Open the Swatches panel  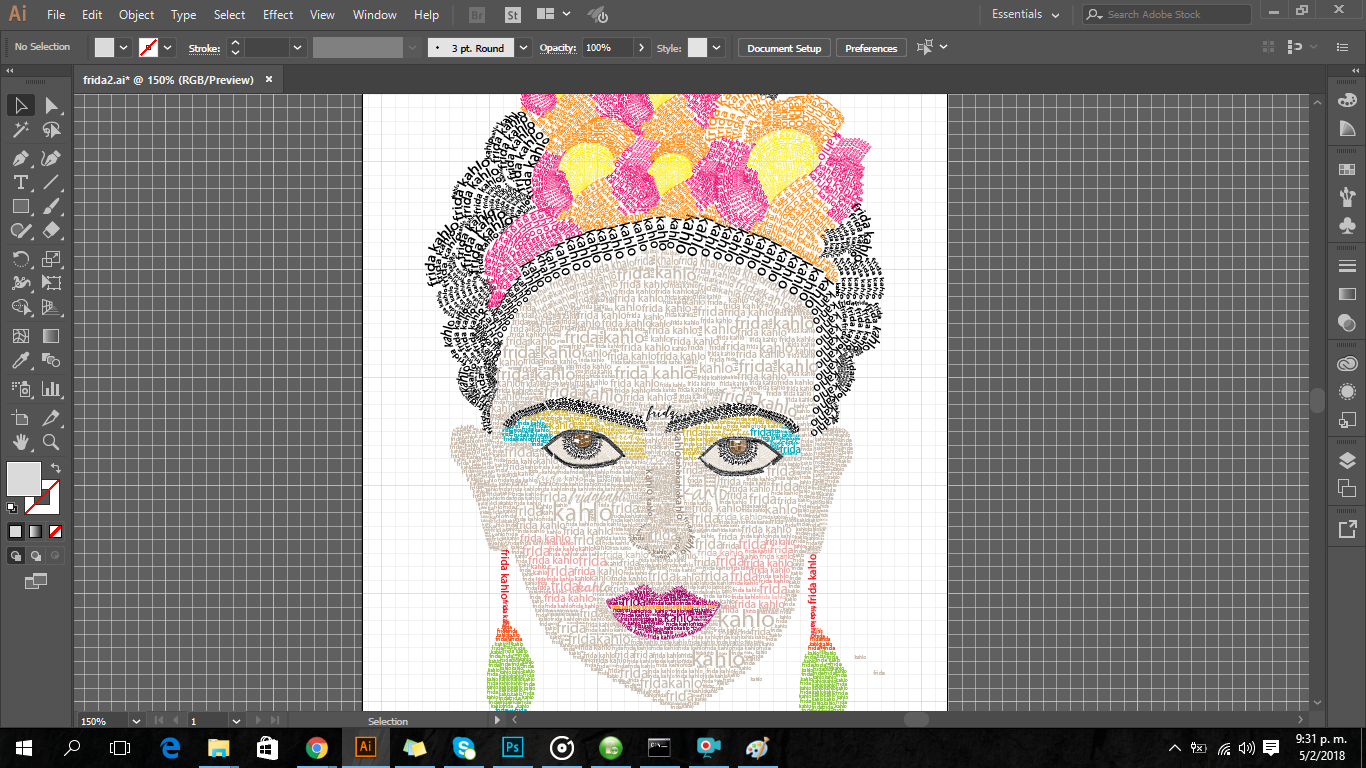coord(1347,170)
